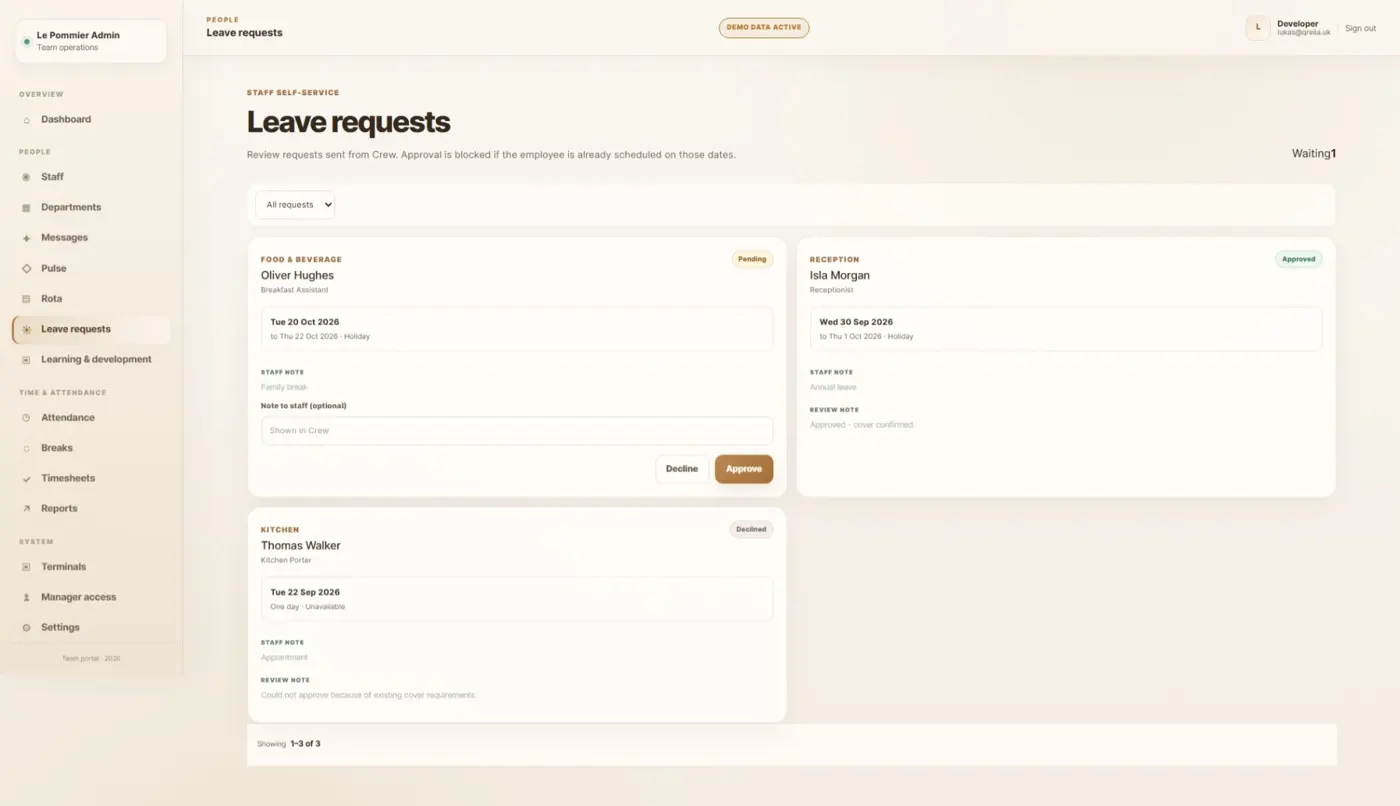The image size is (1400, 806).
Task: Go to Staff section
Action: point(91,177)
